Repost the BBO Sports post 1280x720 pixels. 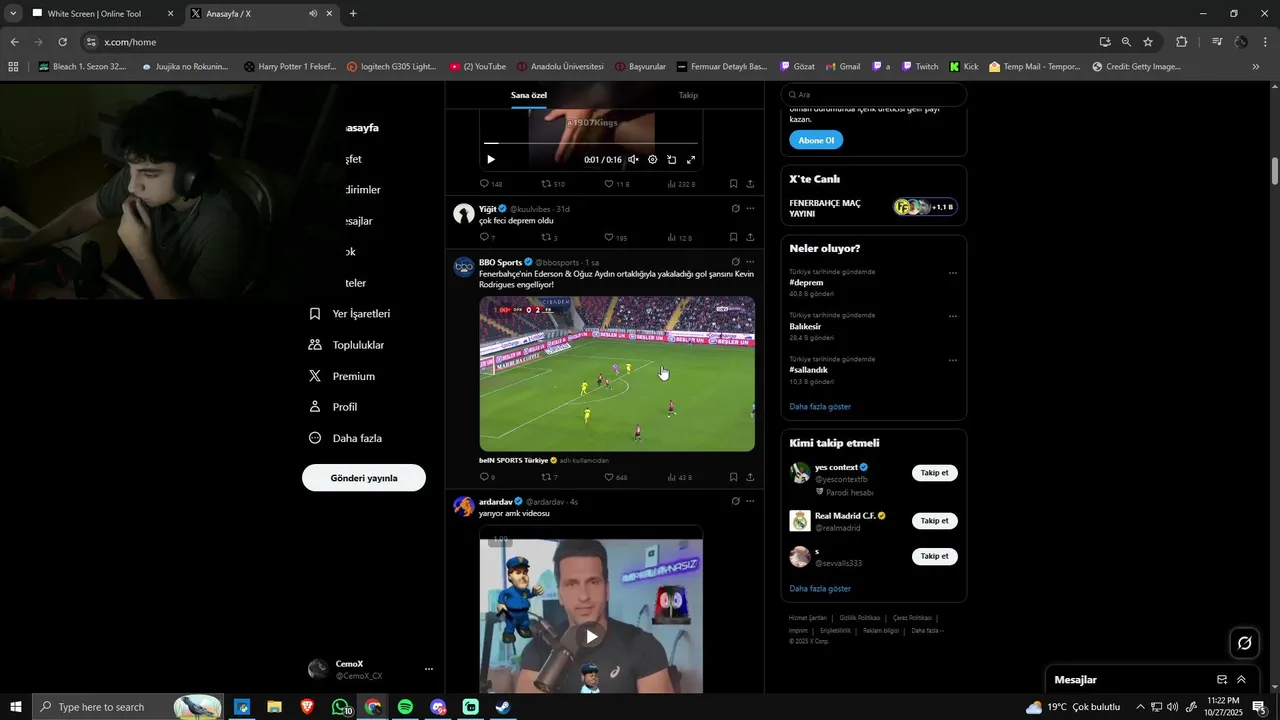tap(549, 478)
